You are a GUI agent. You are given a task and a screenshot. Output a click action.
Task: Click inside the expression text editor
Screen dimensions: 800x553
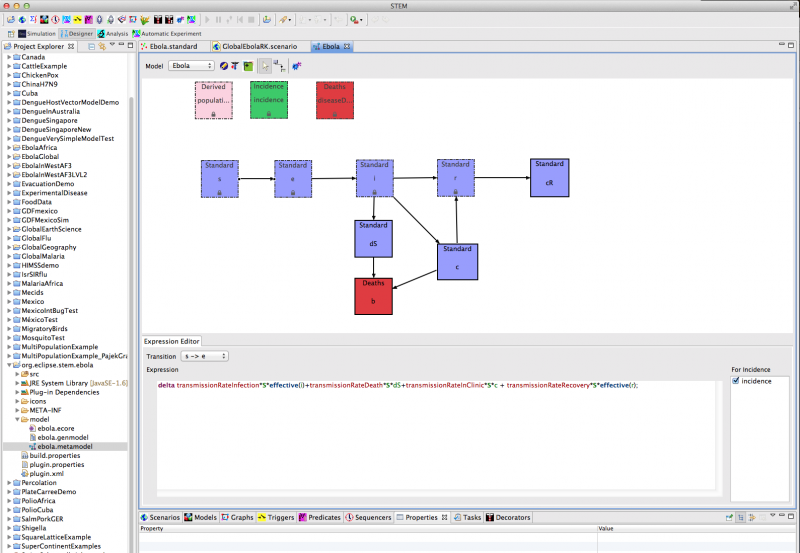tap(436, 434)
